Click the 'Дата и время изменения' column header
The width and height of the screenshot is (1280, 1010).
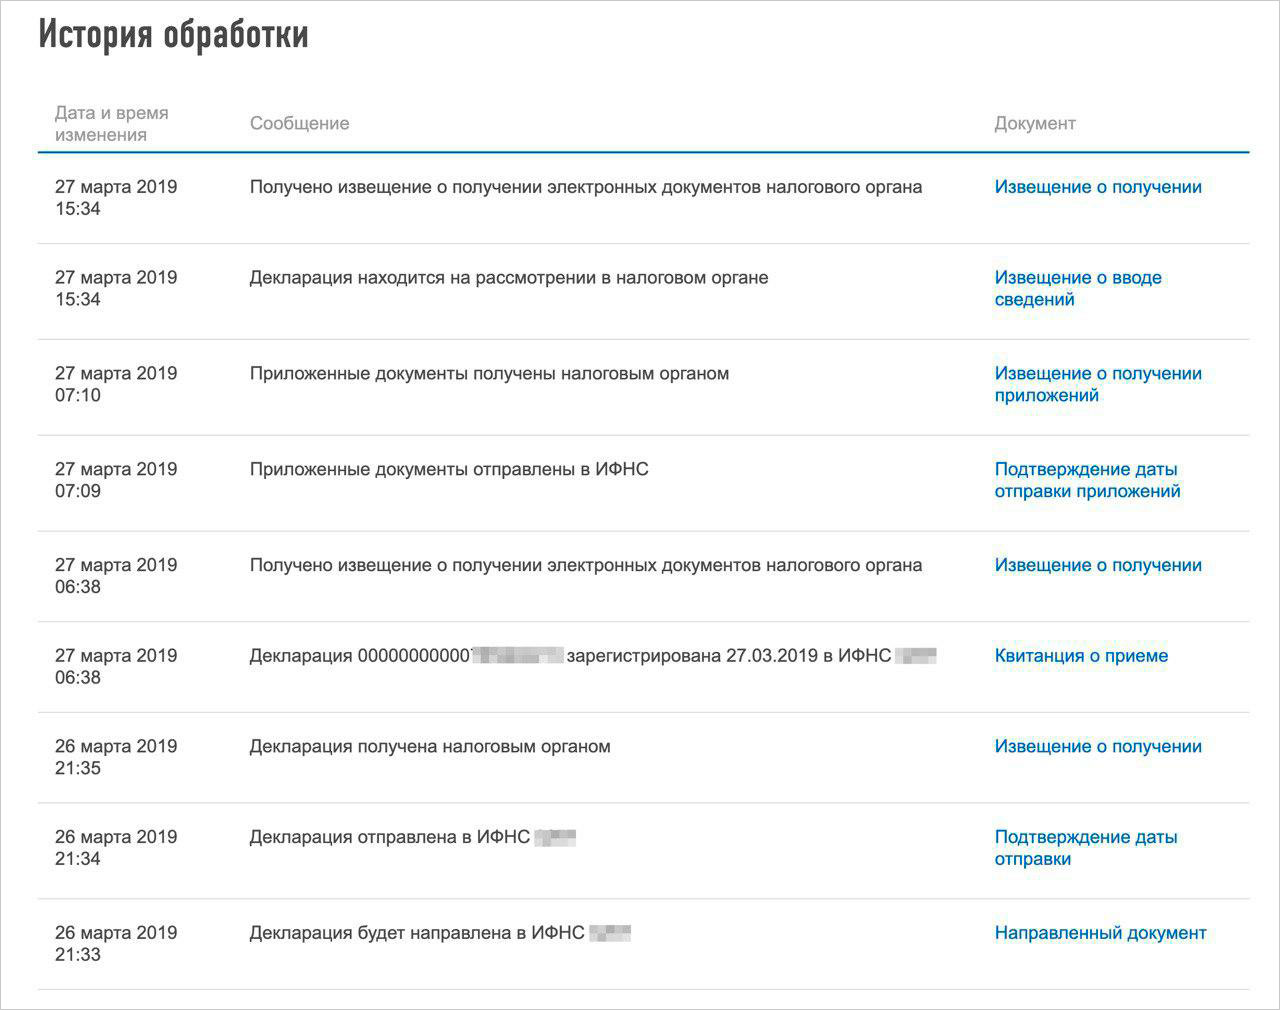(111, 124)
